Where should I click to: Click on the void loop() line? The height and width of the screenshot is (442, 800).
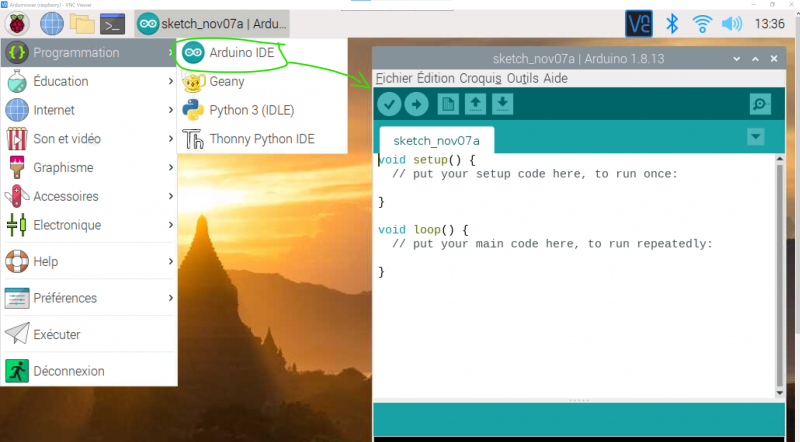pos(423,230)
